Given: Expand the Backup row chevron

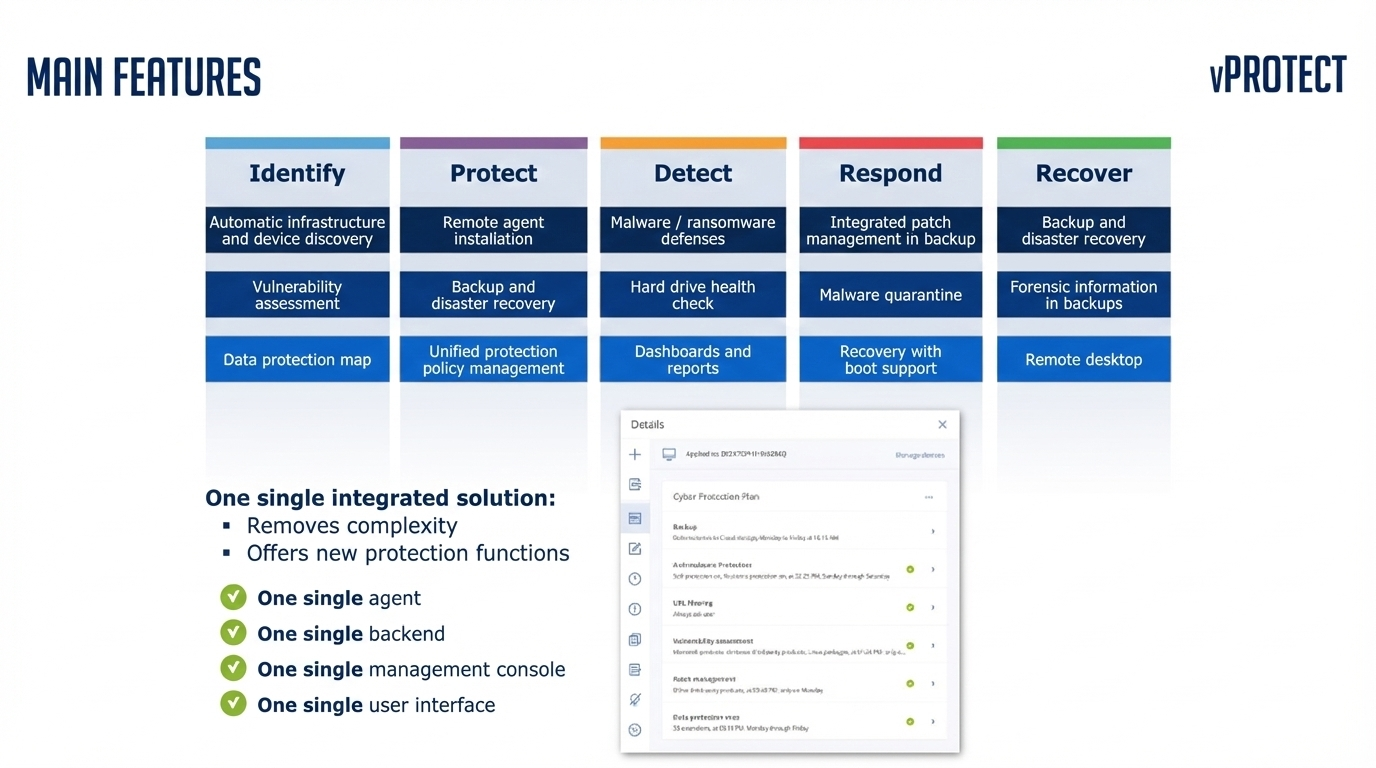Looking at the screenshot, I should click(933, 532).
